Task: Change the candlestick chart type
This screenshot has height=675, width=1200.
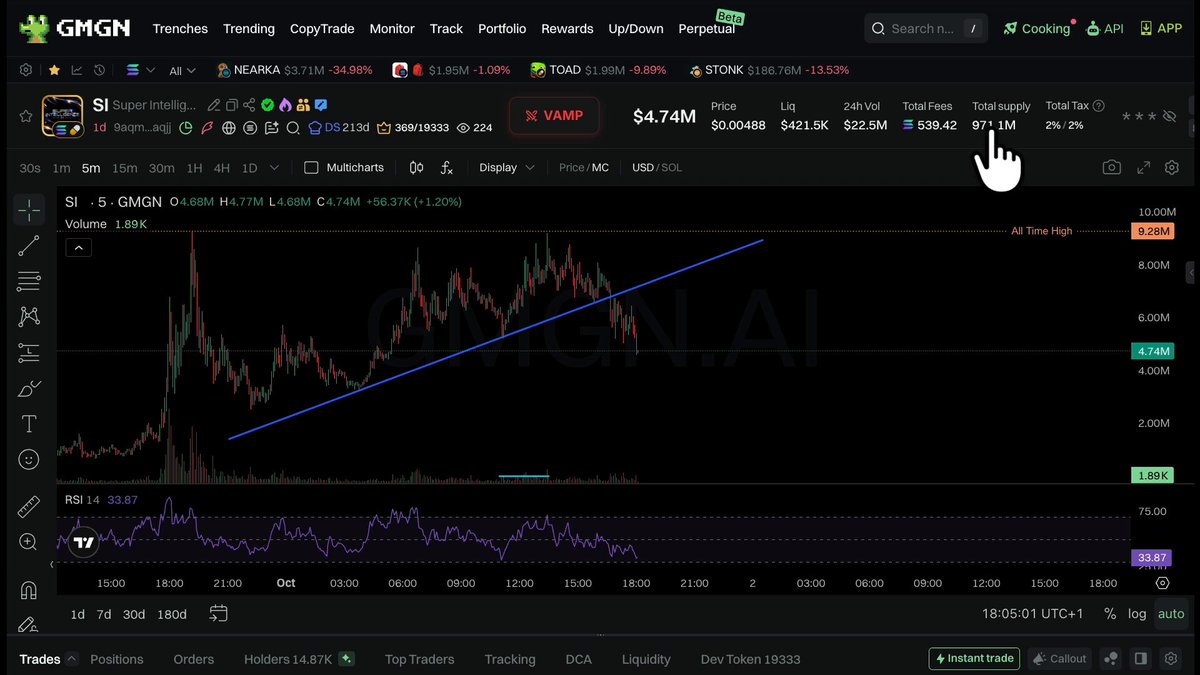Action: coord(416,167)
